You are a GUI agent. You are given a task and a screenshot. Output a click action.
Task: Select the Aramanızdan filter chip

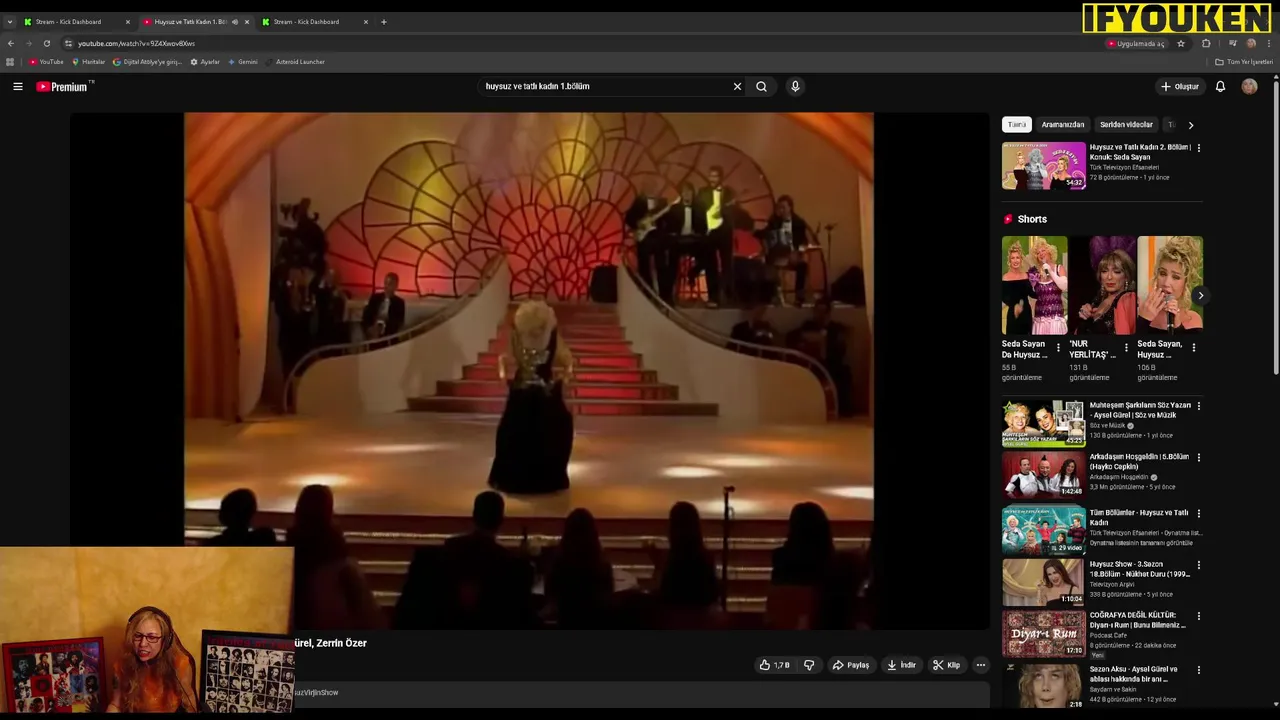[1063, 125]
